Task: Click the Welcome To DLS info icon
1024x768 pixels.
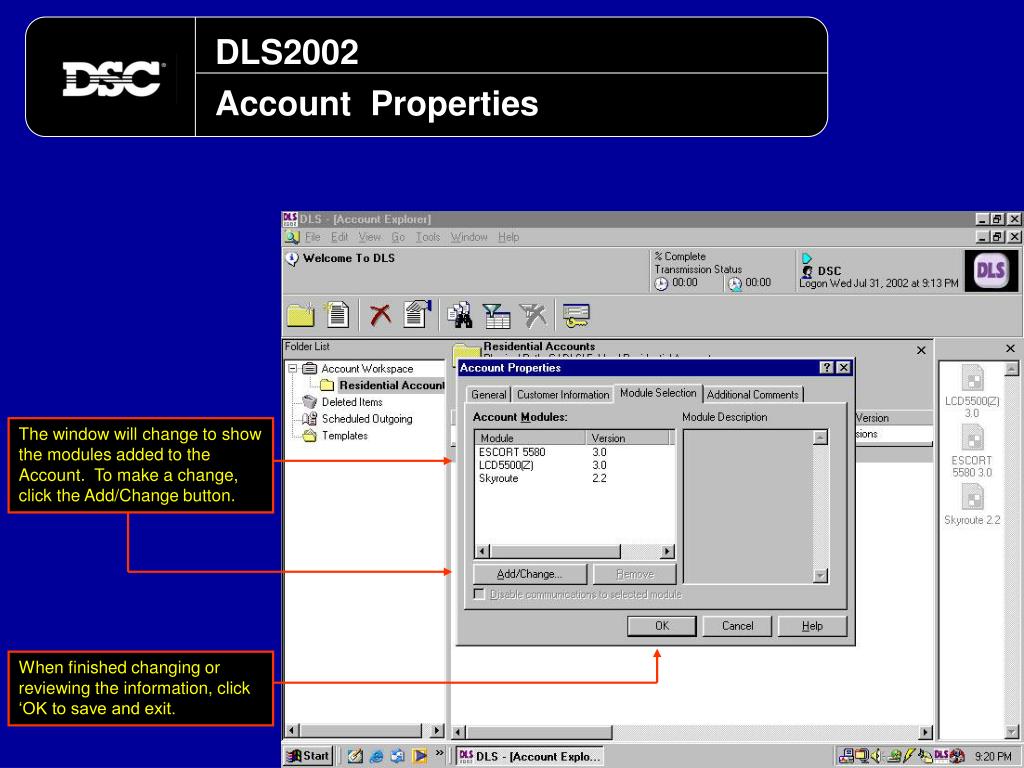Action: pyautogui.click(x=292, y=259)
